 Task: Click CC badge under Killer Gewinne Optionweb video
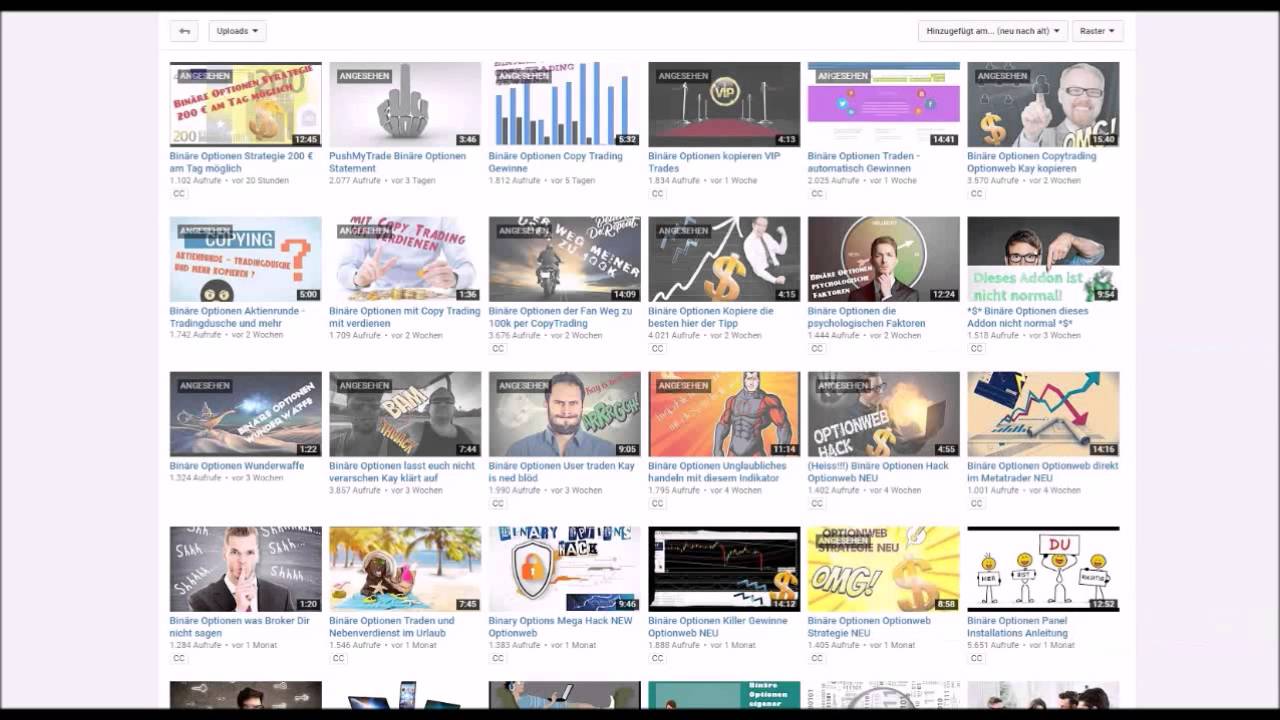pos(657,659)
